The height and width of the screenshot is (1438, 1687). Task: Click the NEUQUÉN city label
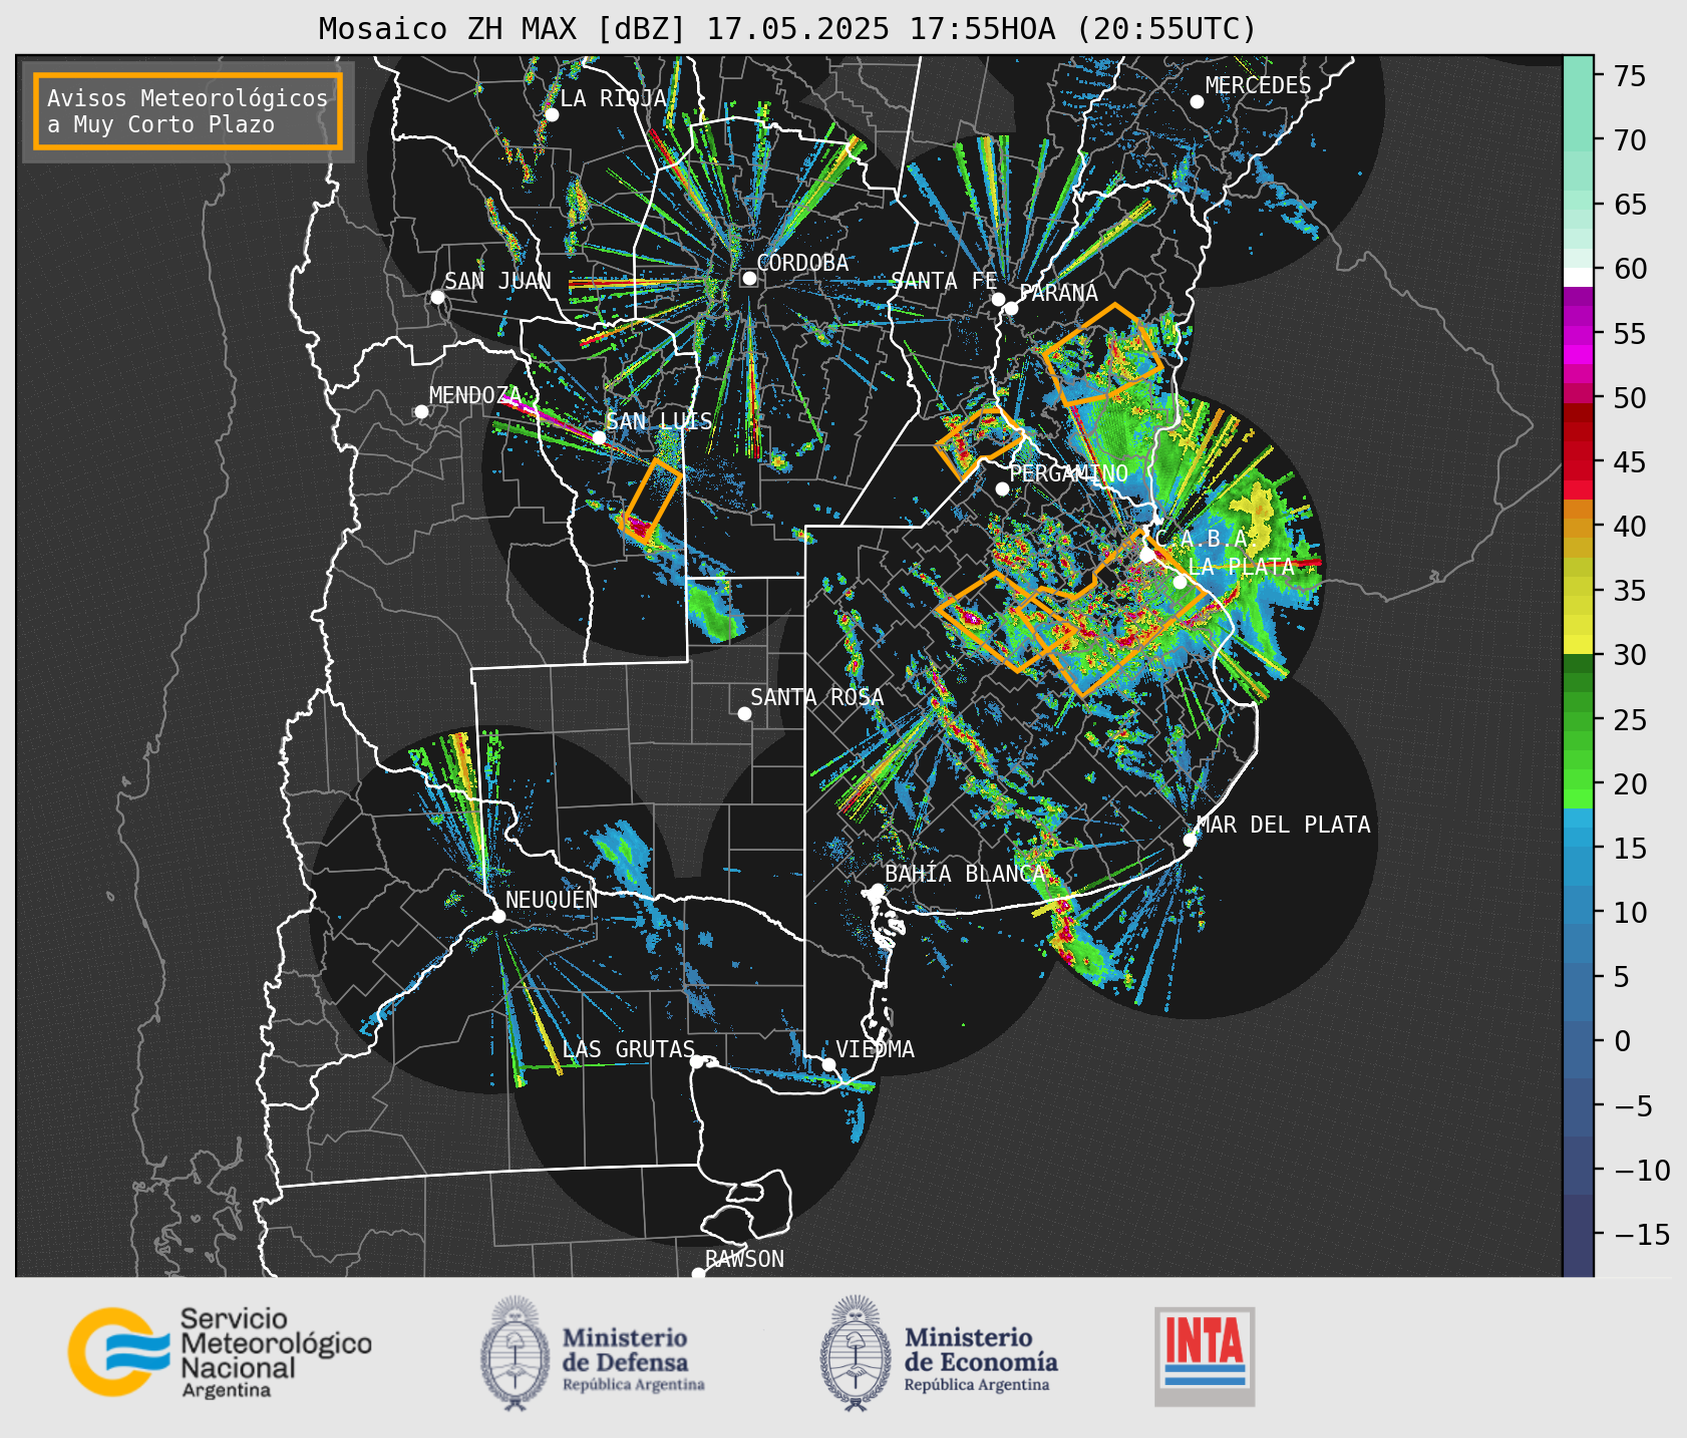tap(552, 899)
